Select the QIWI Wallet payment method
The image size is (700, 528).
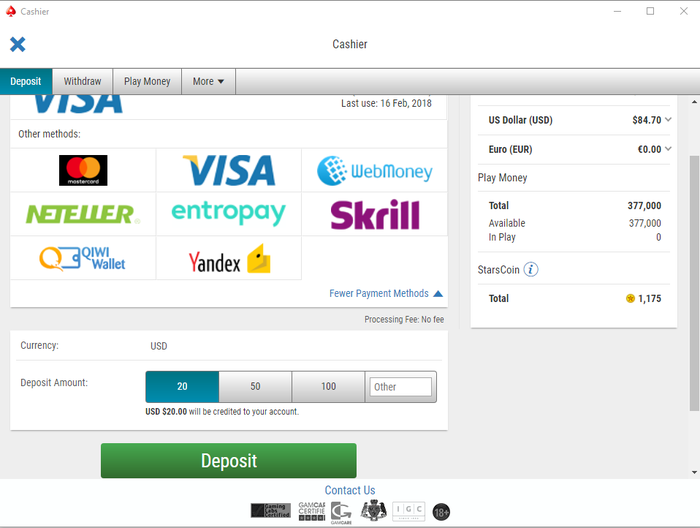tap(83, 258)
